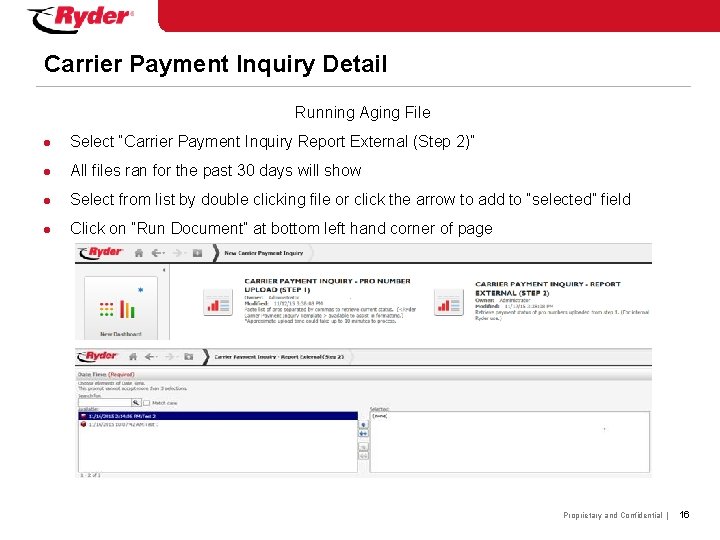Click the add-all double arrow button

click(x=363, y=433)
